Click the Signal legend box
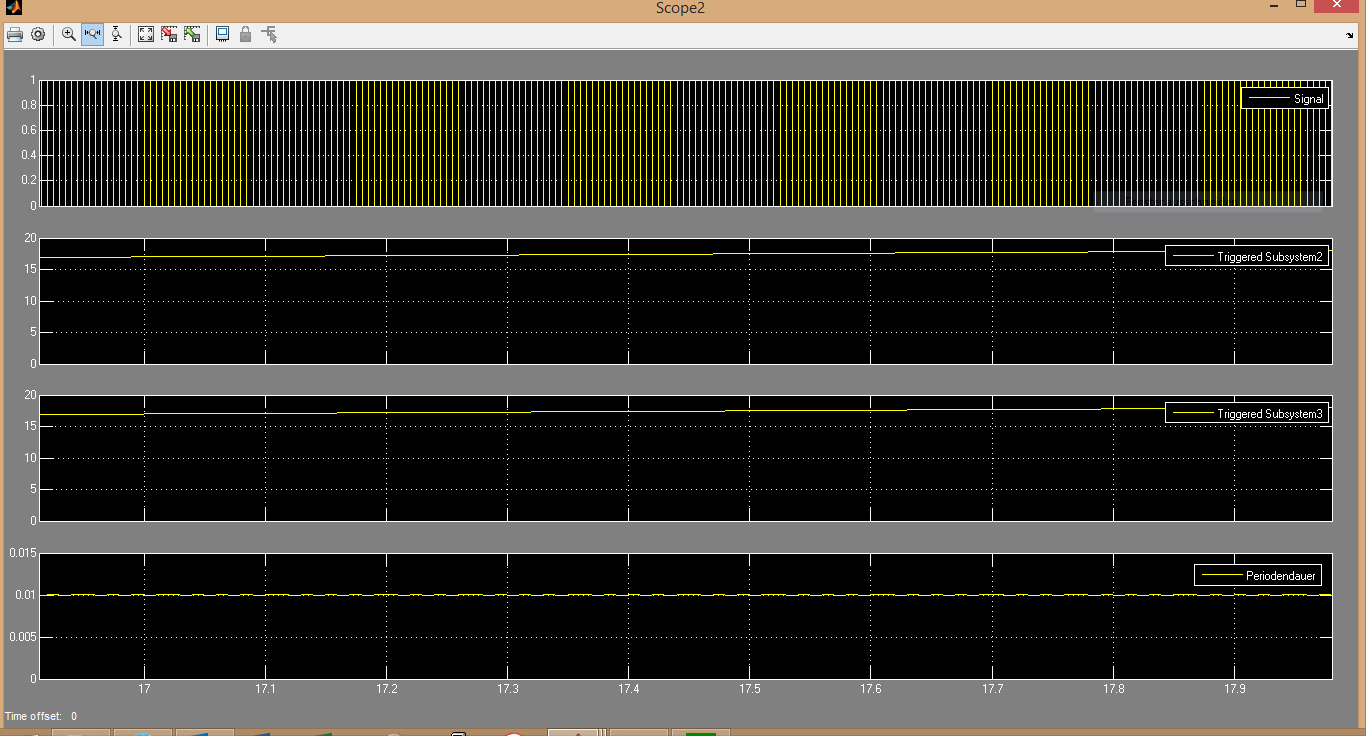Viewport: 1366px width, 736px height. pos(1285,99)
